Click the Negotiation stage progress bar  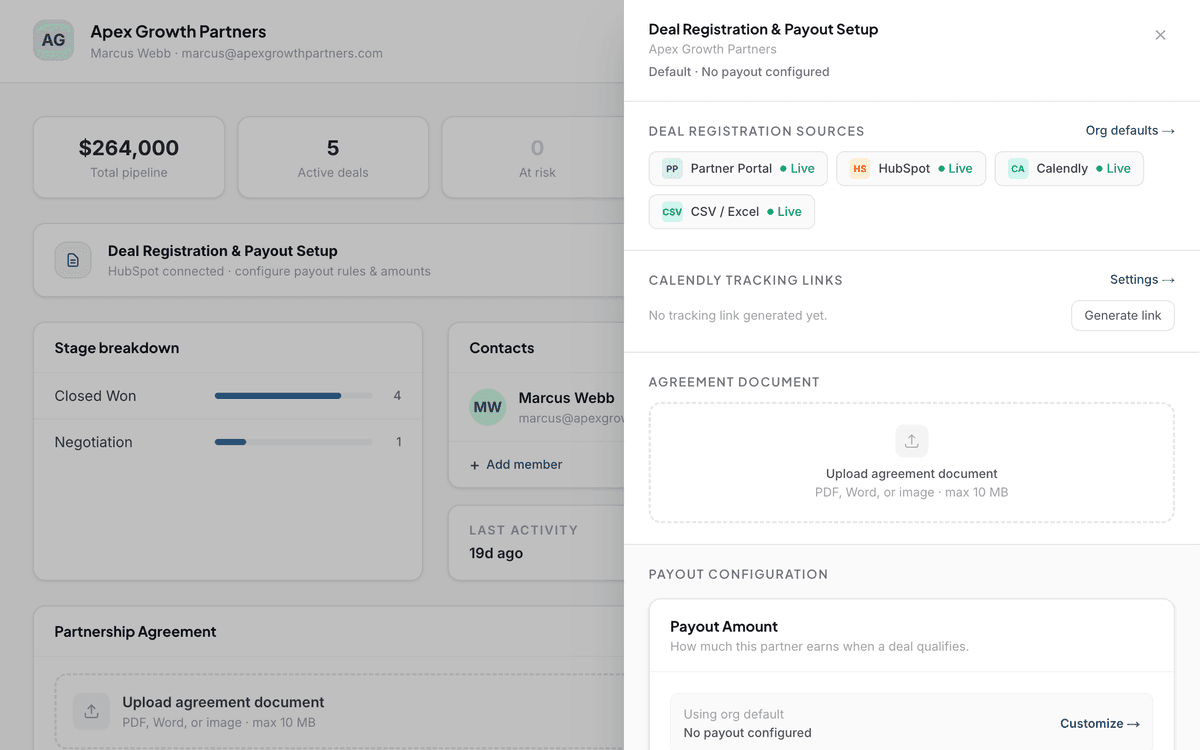(x=293, y=442)
